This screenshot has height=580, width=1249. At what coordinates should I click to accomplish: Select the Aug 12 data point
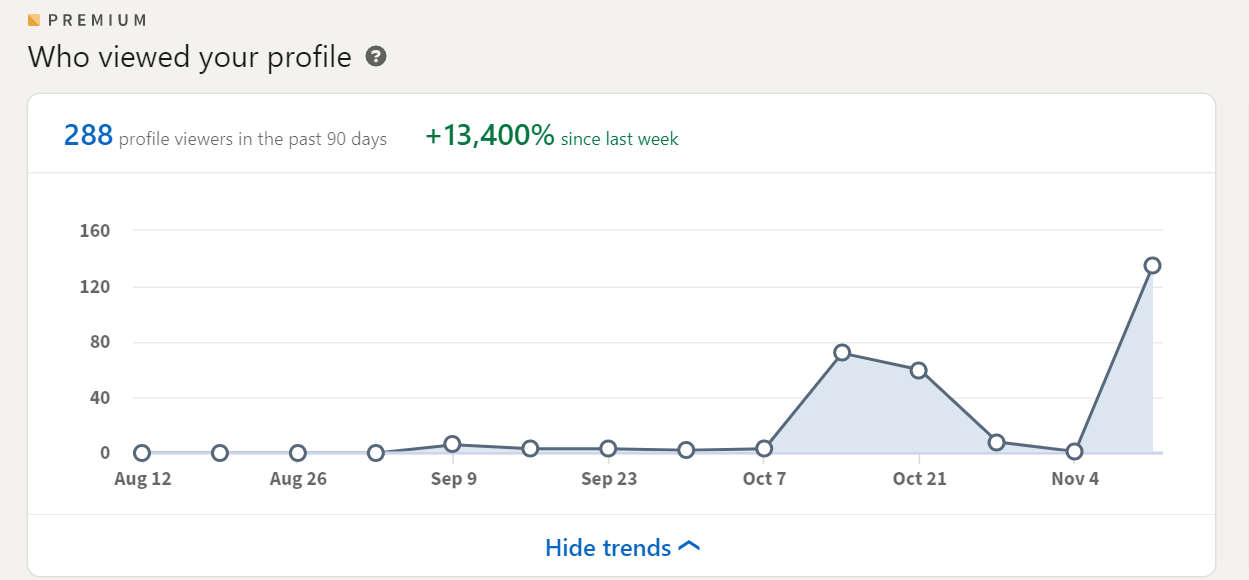coord(142,453)
